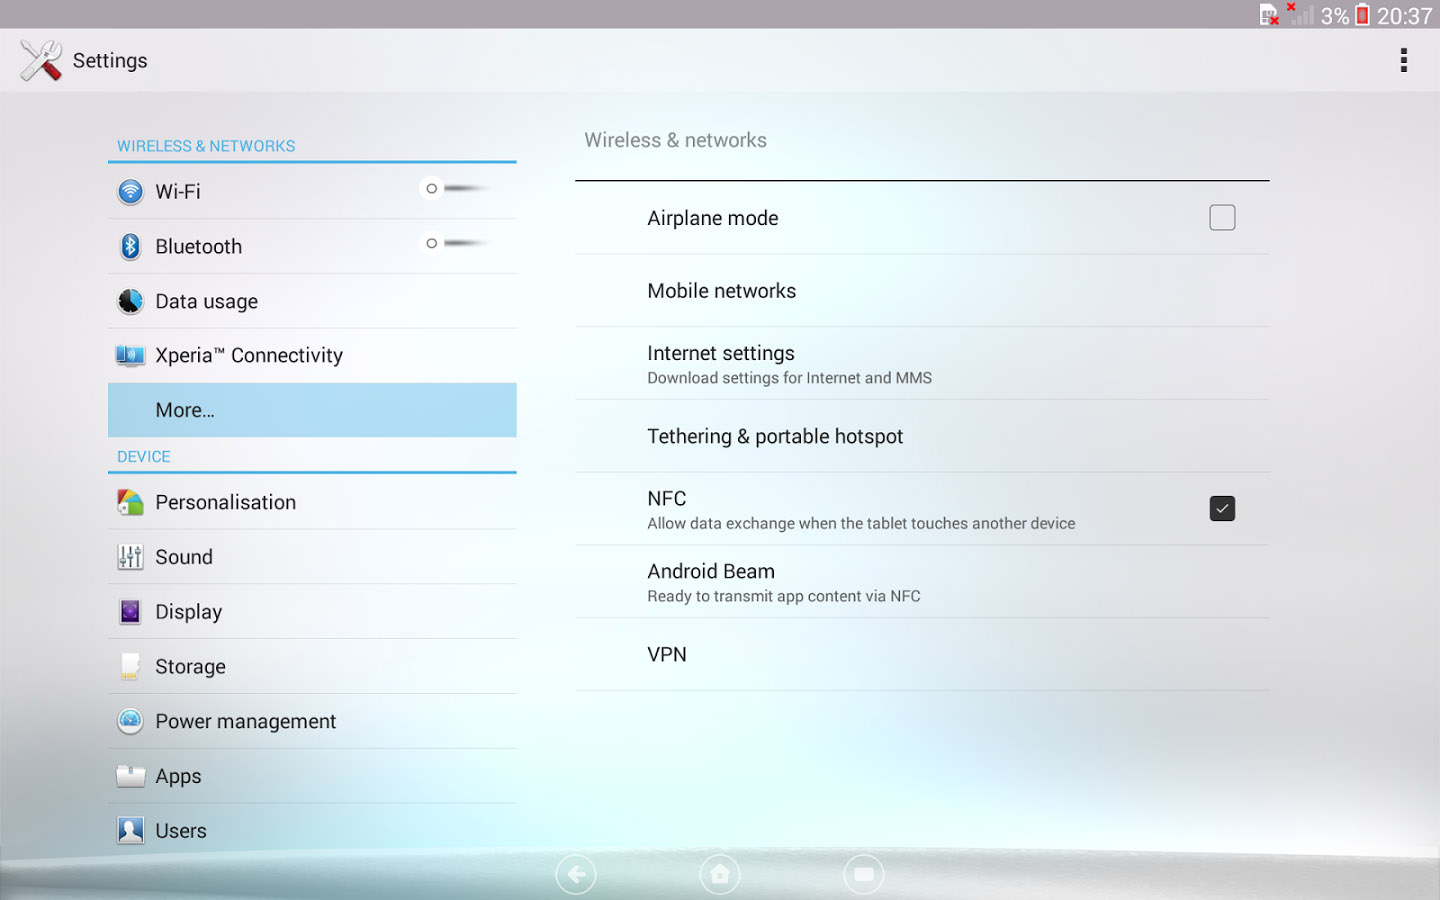Image resolution: width=1440 pixels, height=900 pixels.
Task: Tap the Xperia Connectivity icon
Action: click(x=130, y=355)
